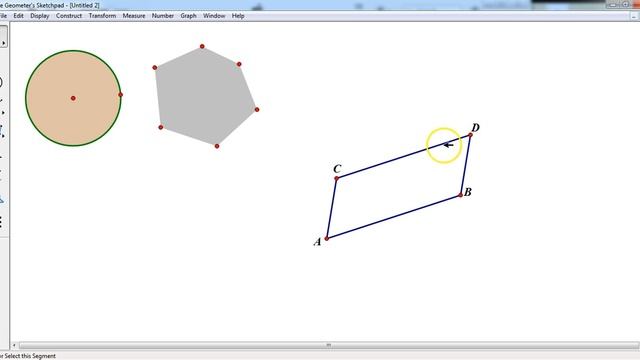Click the label 'C' above the point
The height and width of the screenshot is (360, 640).
(337, 169)
